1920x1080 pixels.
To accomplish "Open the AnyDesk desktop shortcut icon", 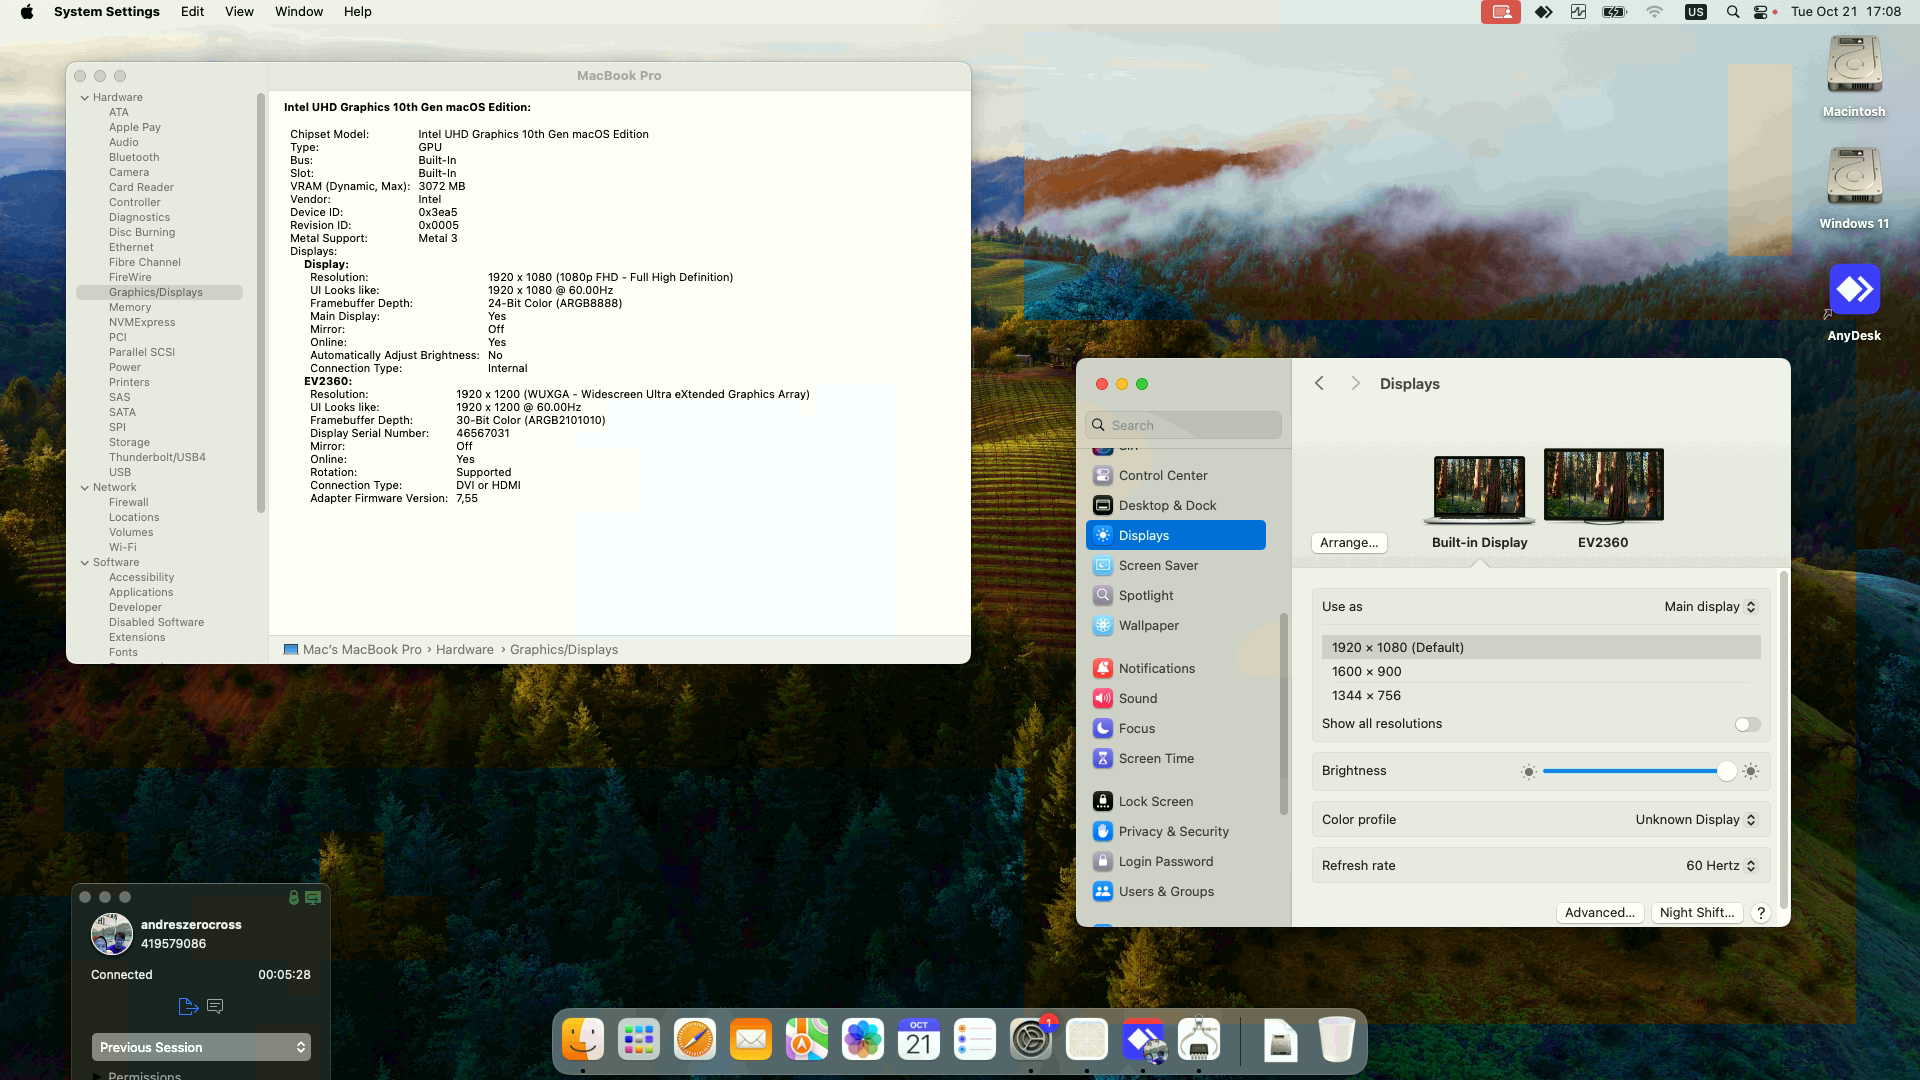I will pos(1854,290).
